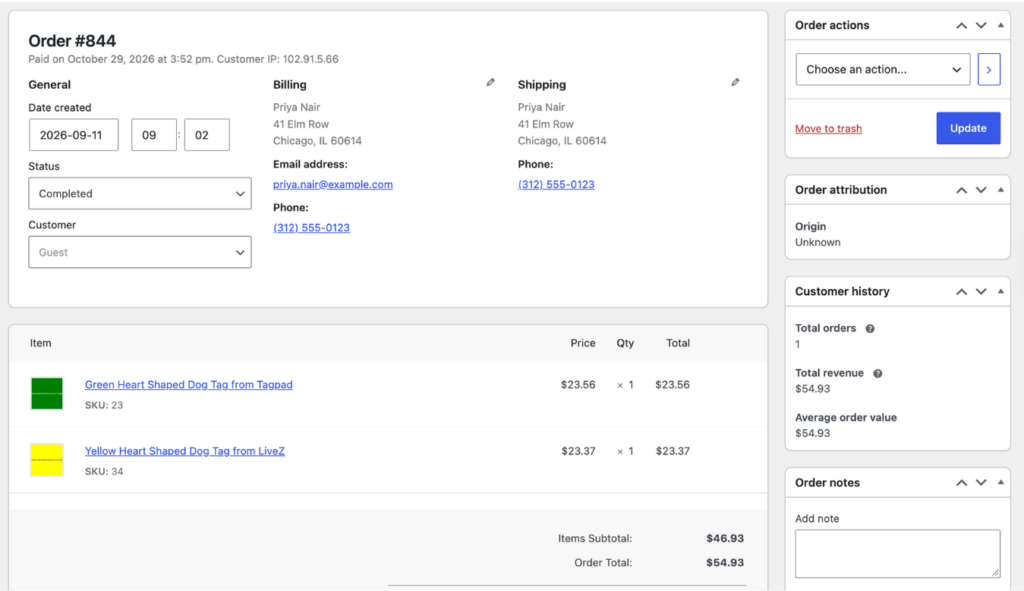The image size is (1024, 591).
Task: Click the billing phone number link
Action: tap(312, 227)
